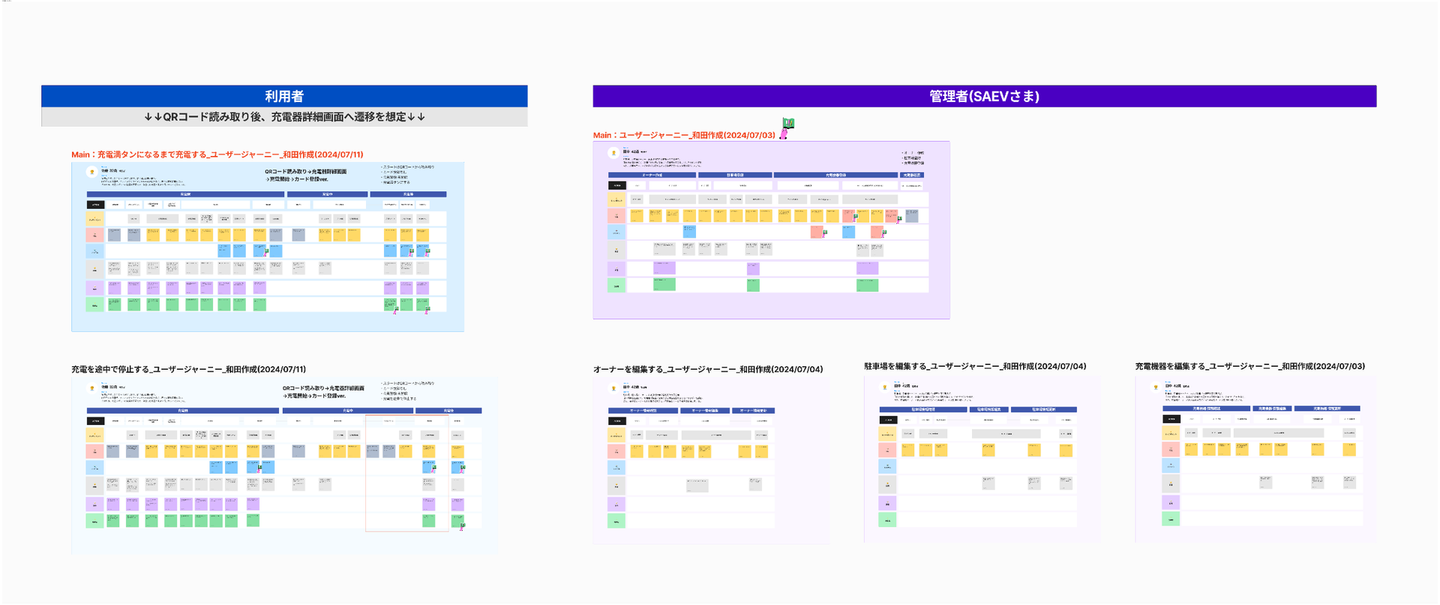Click the gray QRコード読み取り後 note bar

point(284,117)
